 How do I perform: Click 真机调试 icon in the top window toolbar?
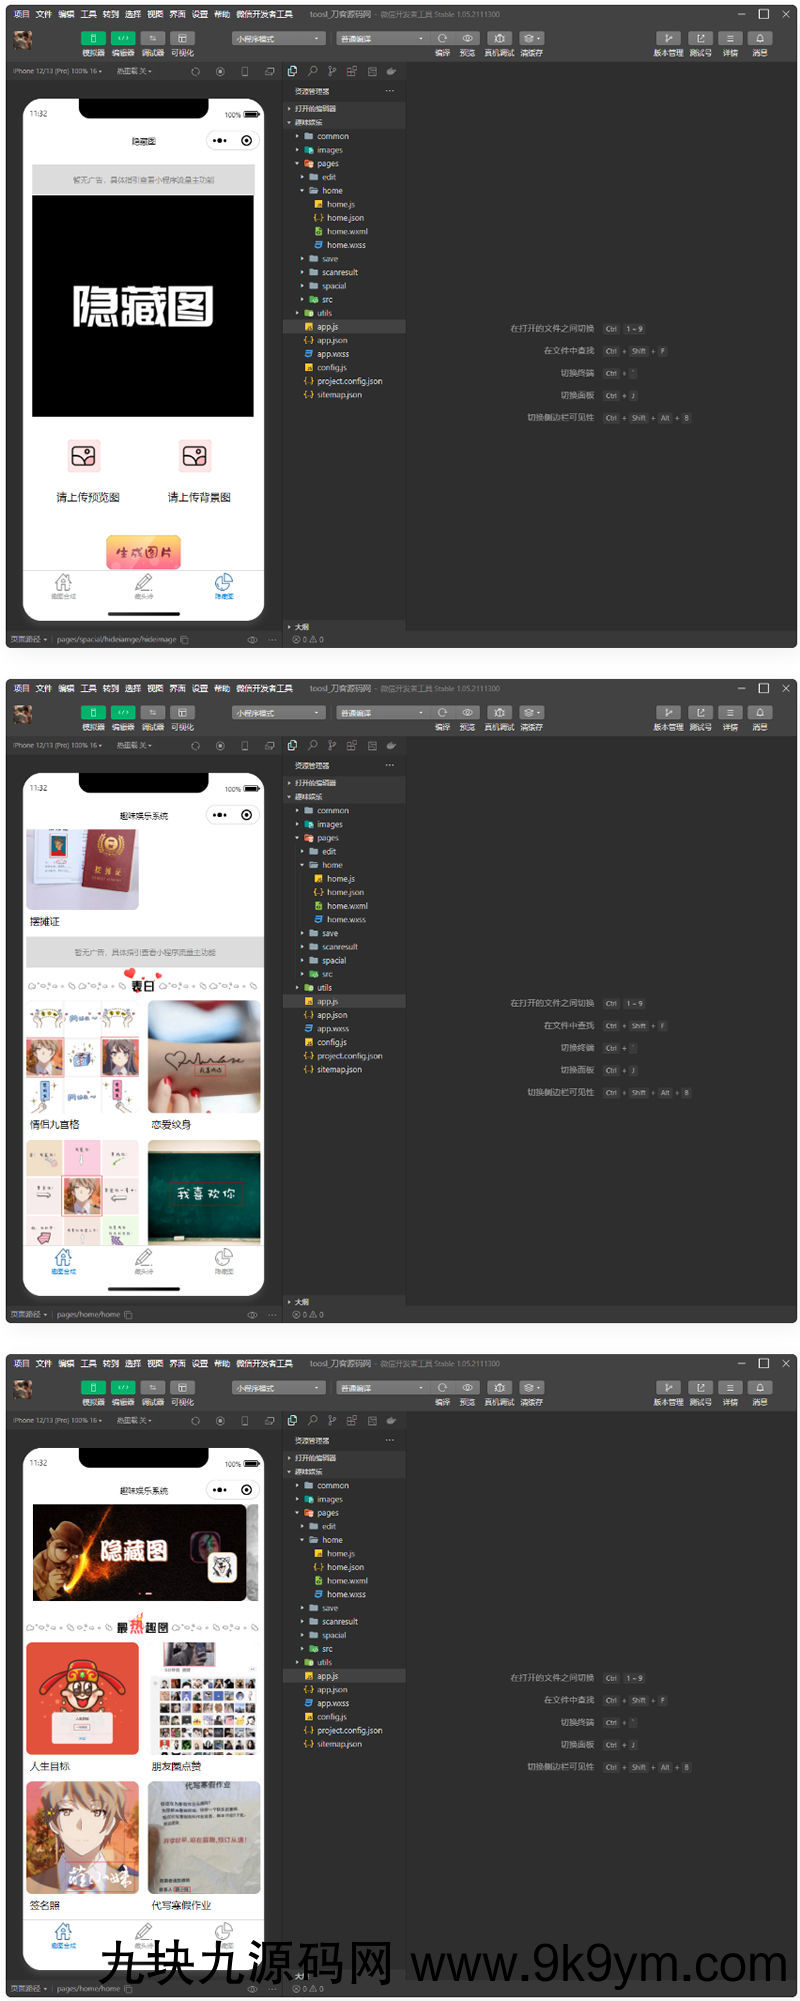[499, 39]
